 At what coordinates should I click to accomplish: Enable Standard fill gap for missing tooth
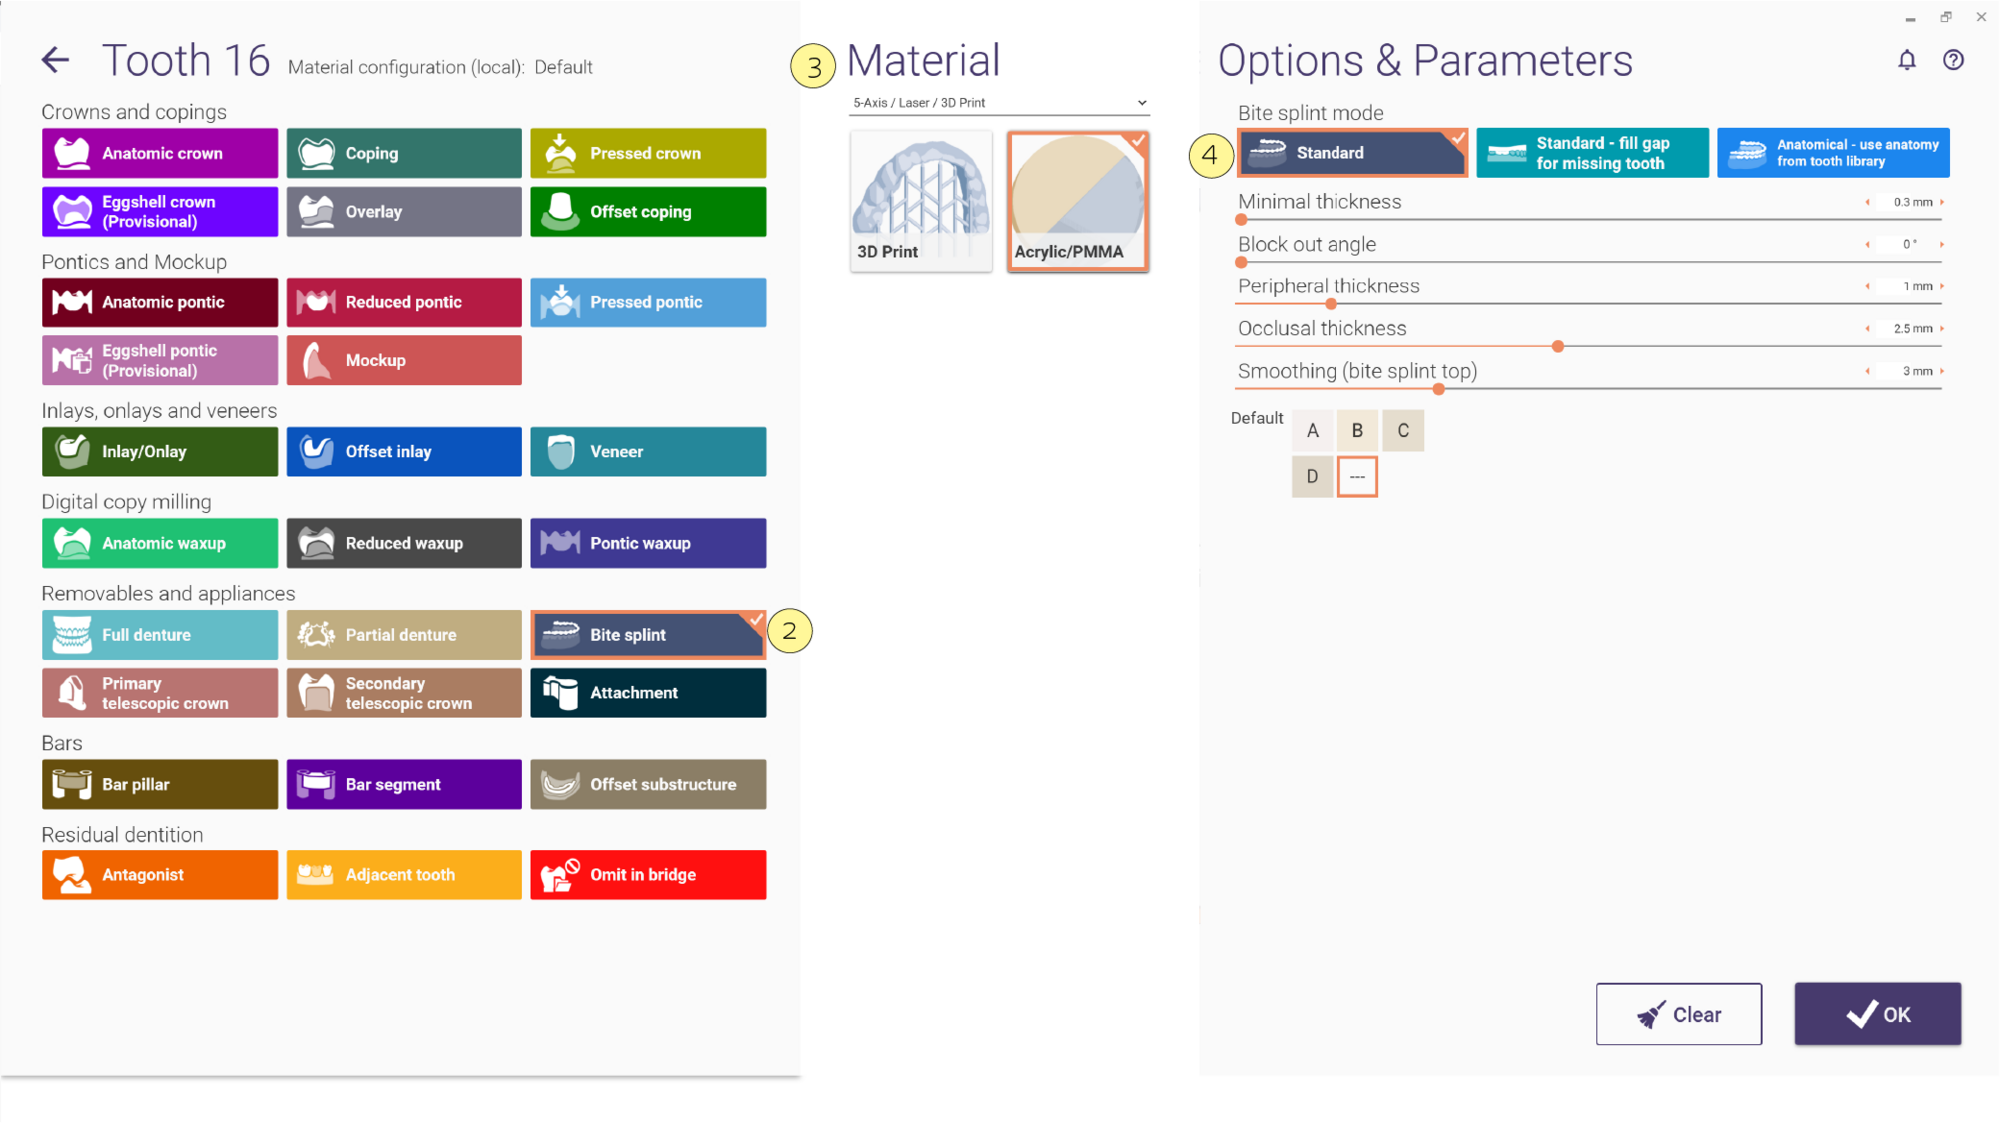tap(1592, 153)
